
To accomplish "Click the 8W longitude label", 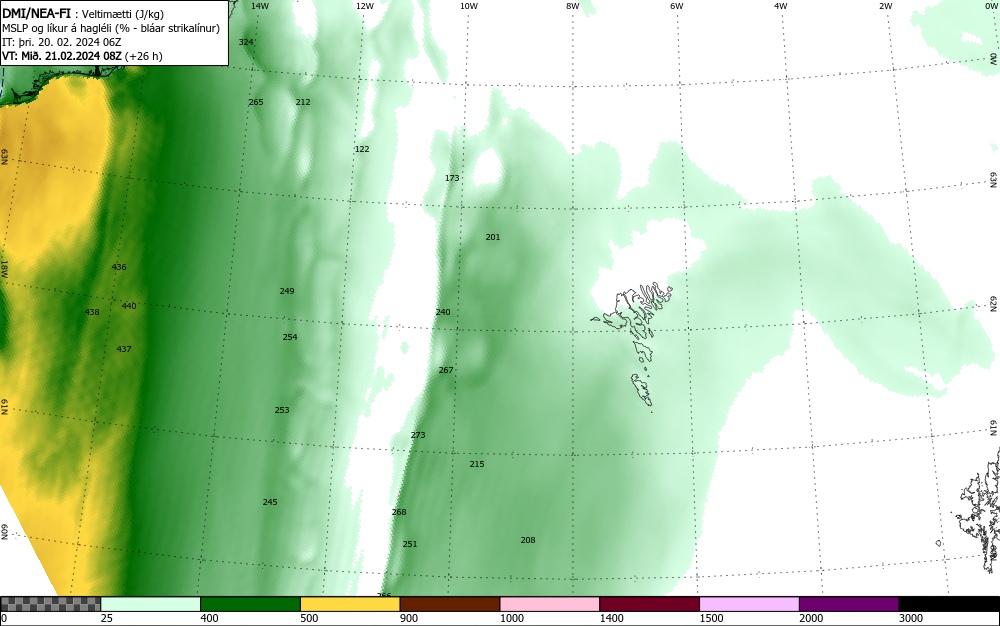I will click(573, 6).
